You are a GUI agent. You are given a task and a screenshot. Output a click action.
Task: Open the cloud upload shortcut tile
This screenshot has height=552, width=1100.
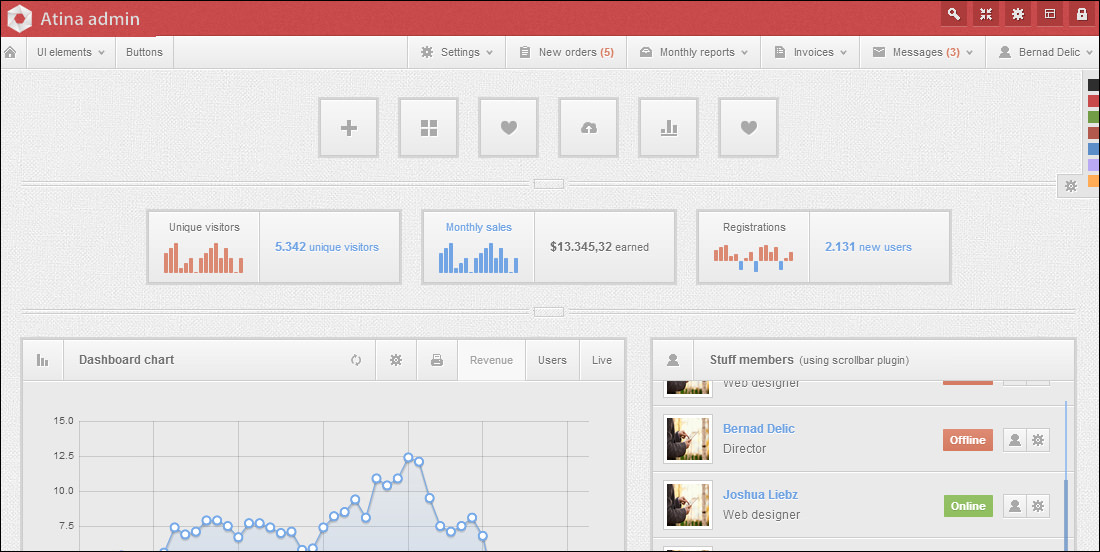tap(589, 128)
